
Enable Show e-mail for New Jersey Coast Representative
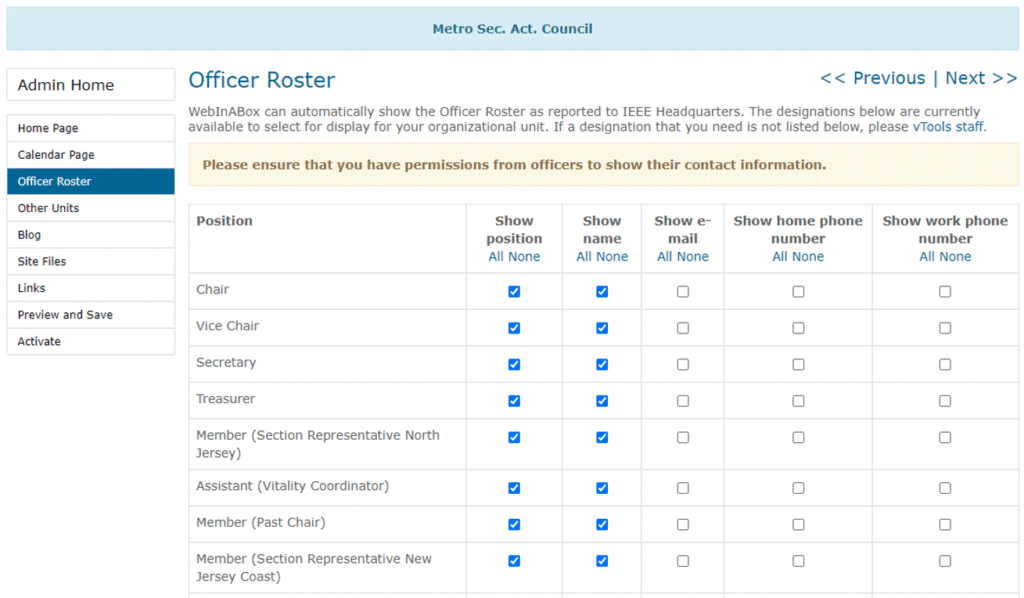[x=682, y=561]
